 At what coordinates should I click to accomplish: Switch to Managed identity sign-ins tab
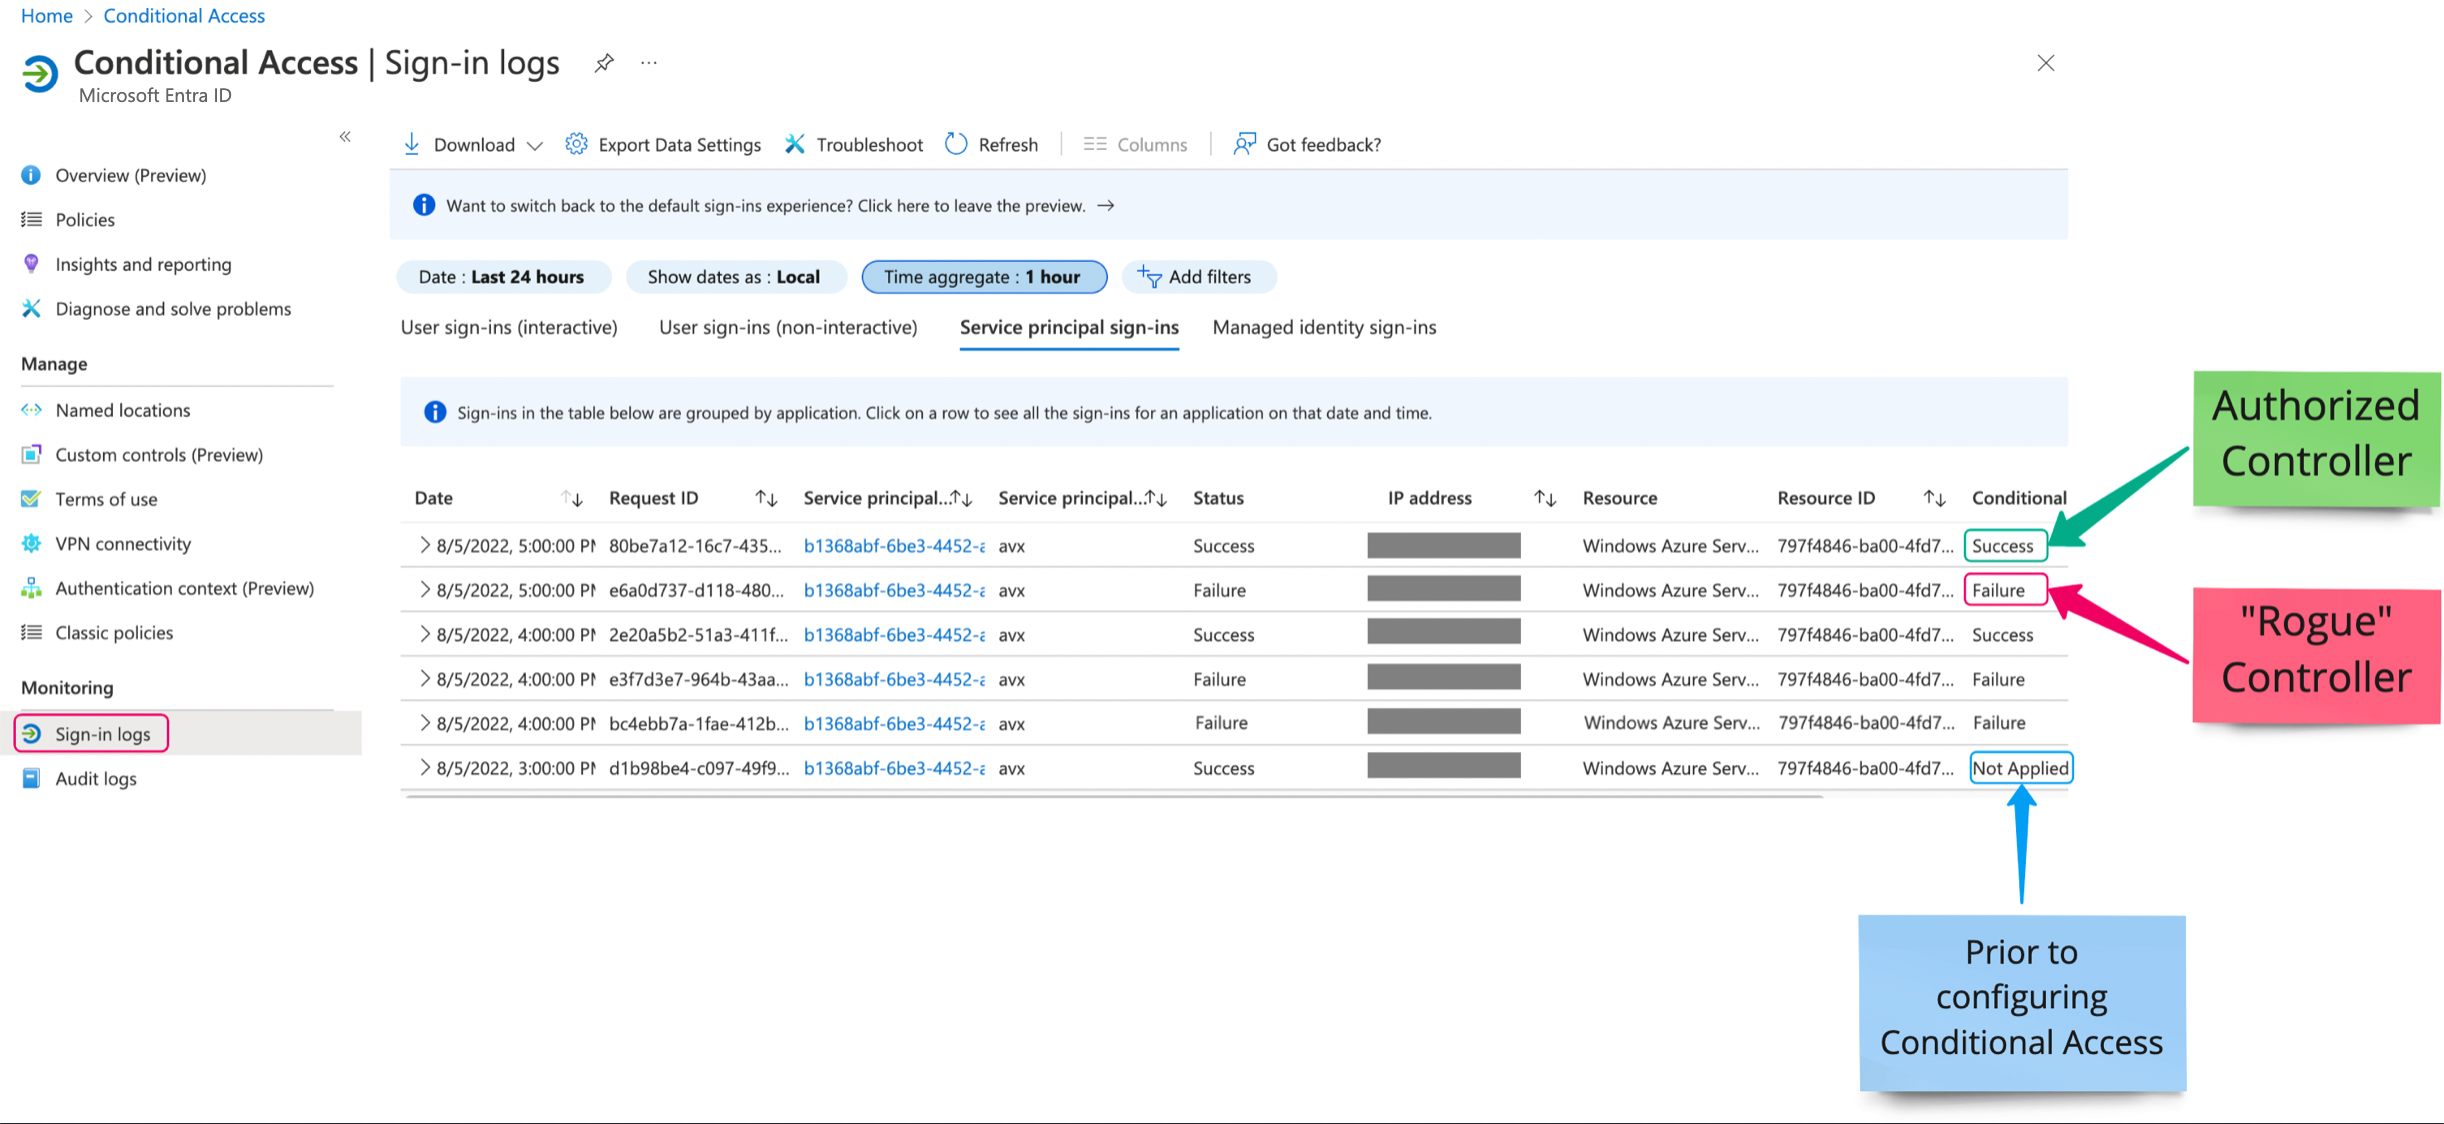pos(1324,327)
